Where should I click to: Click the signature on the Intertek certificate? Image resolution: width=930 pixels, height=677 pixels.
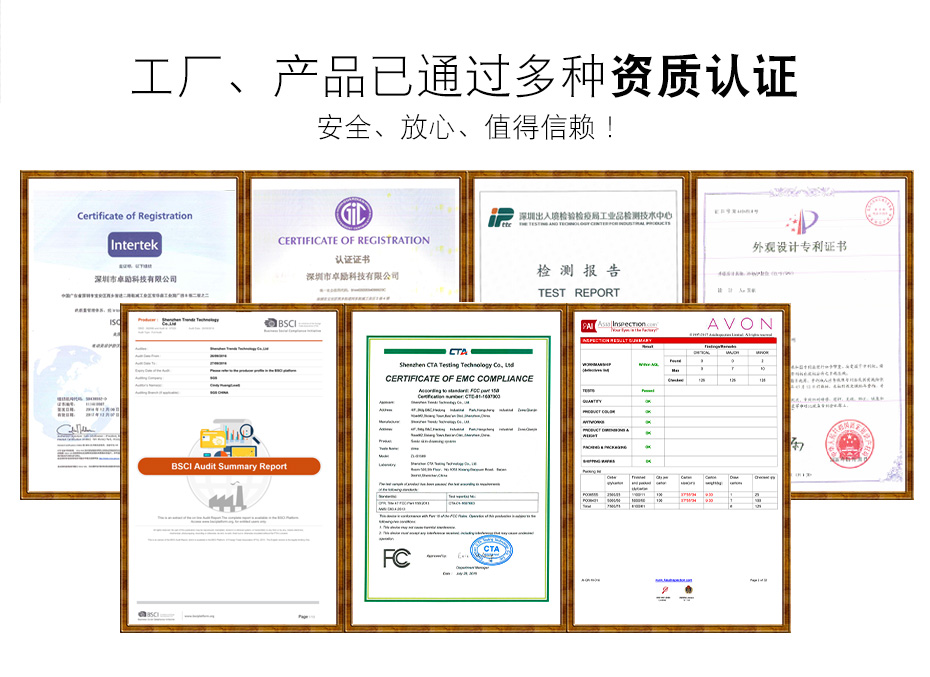point(75,429)
